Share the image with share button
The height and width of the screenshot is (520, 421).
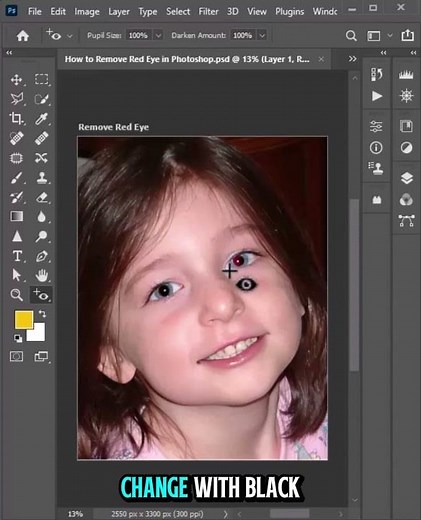pos(407,35)
